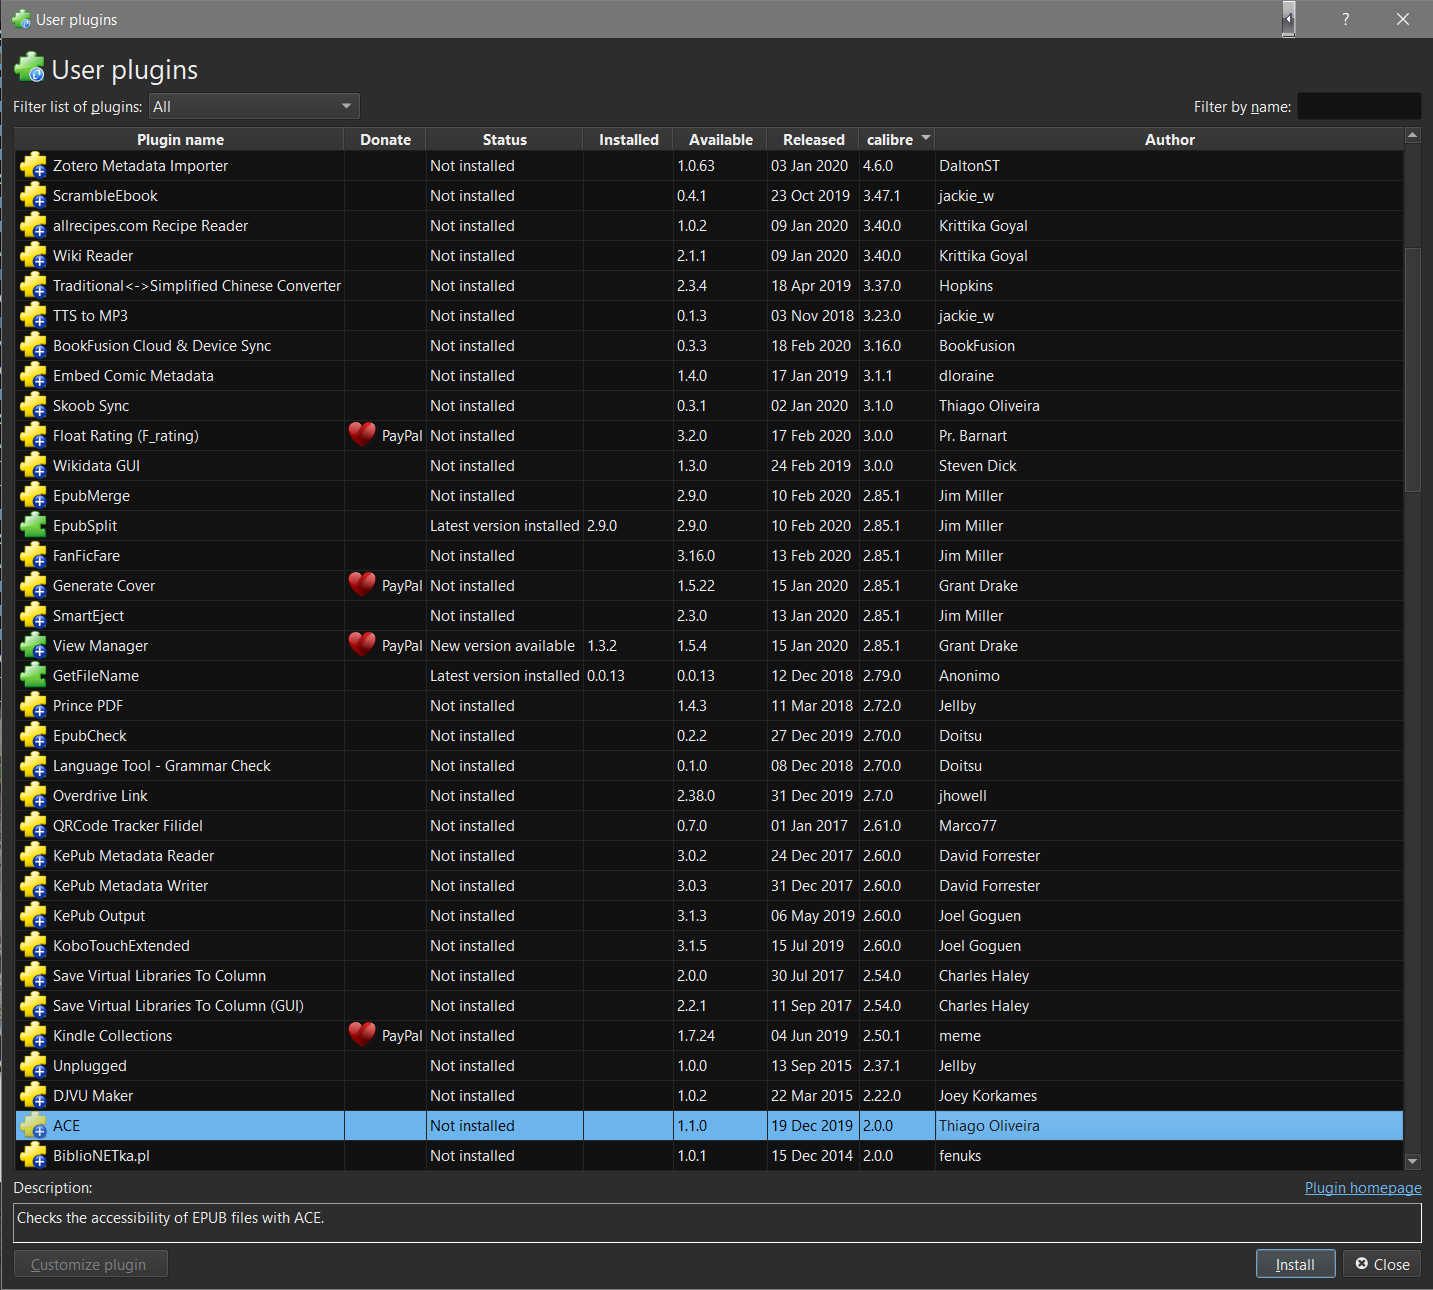Image resolution: width=1433 pixels, height=1290 pixels.
Task: Open the Plugin homepage link
Action: [1363, 1188]
